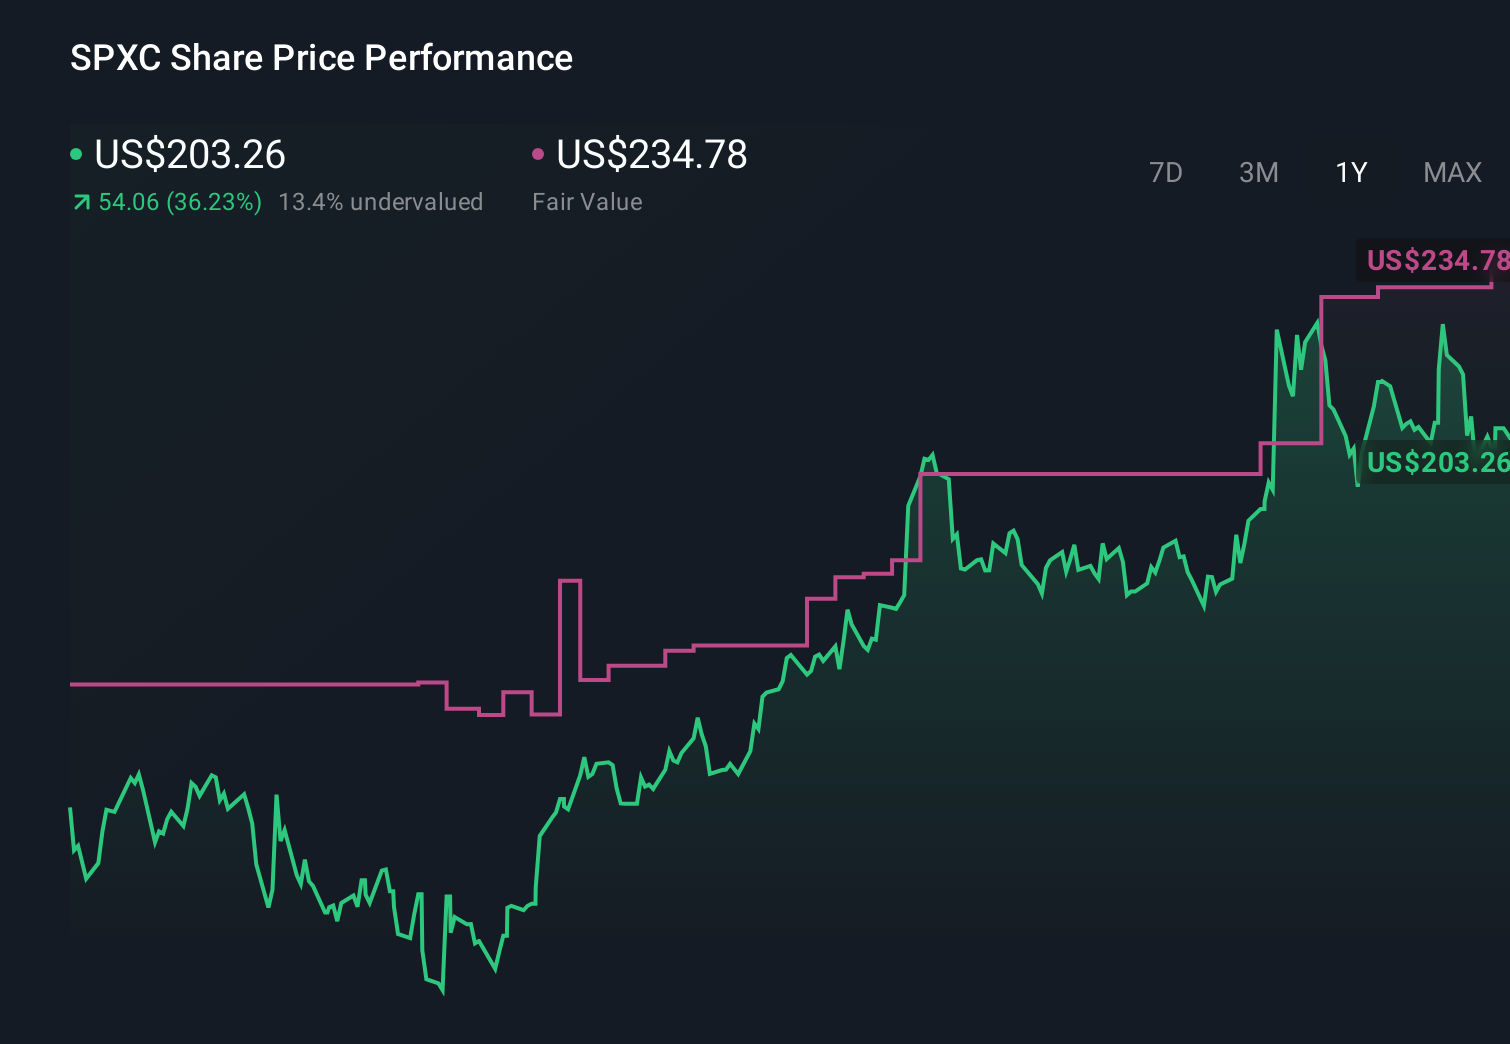Switch to the 3M view
Screen dimensions: 1510x1044
click(x=1258, y=172)
